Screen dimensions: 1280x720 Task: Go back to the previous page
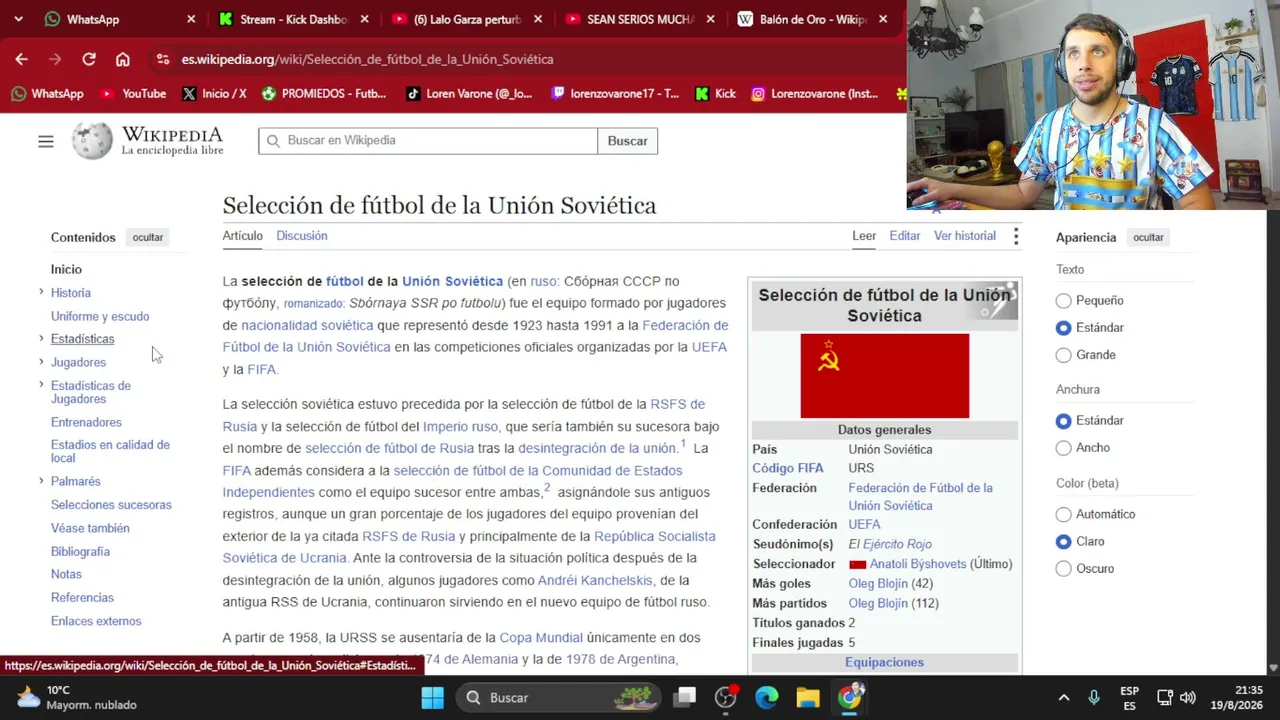(21, 59)
